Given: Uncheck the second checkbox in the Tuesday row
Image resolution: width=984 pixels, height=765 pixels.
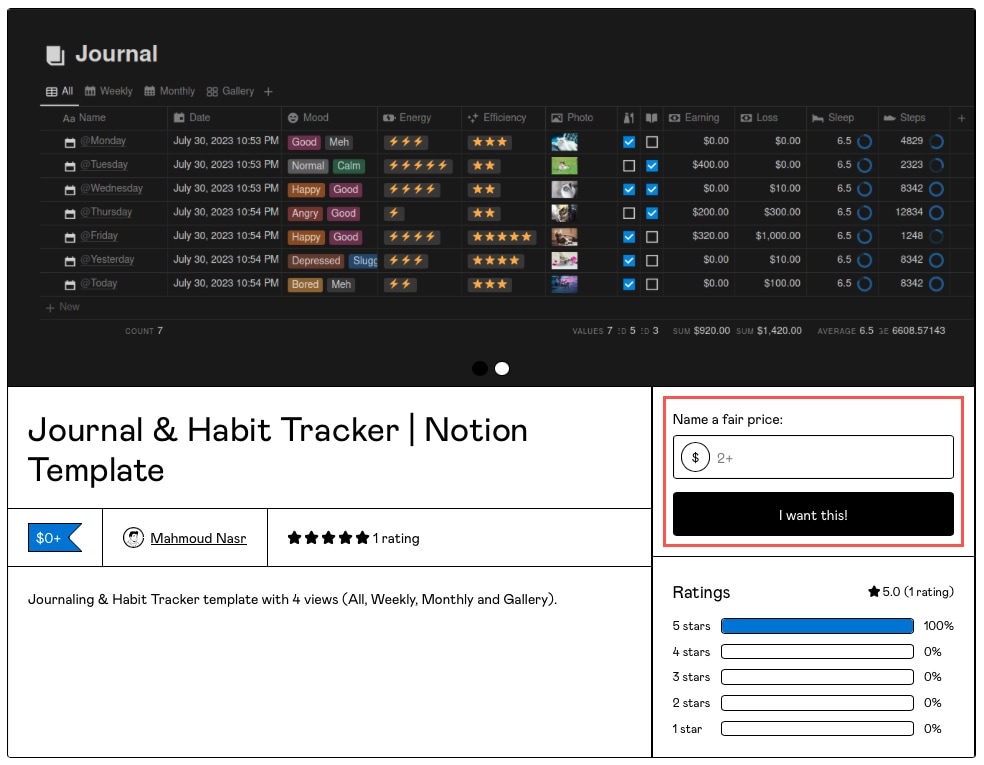Looking at the screenshot, I should coord(652,166).
